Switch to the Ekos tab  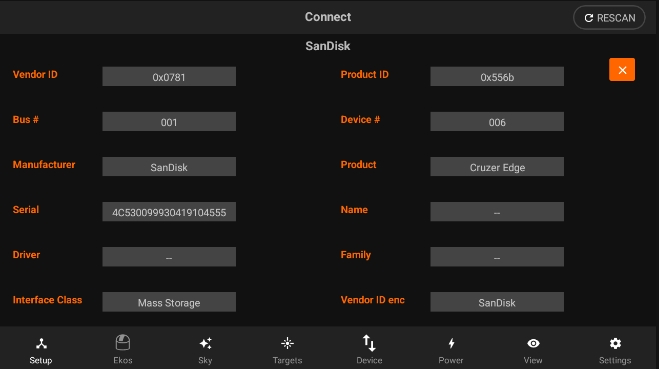[x=123, y=349]
